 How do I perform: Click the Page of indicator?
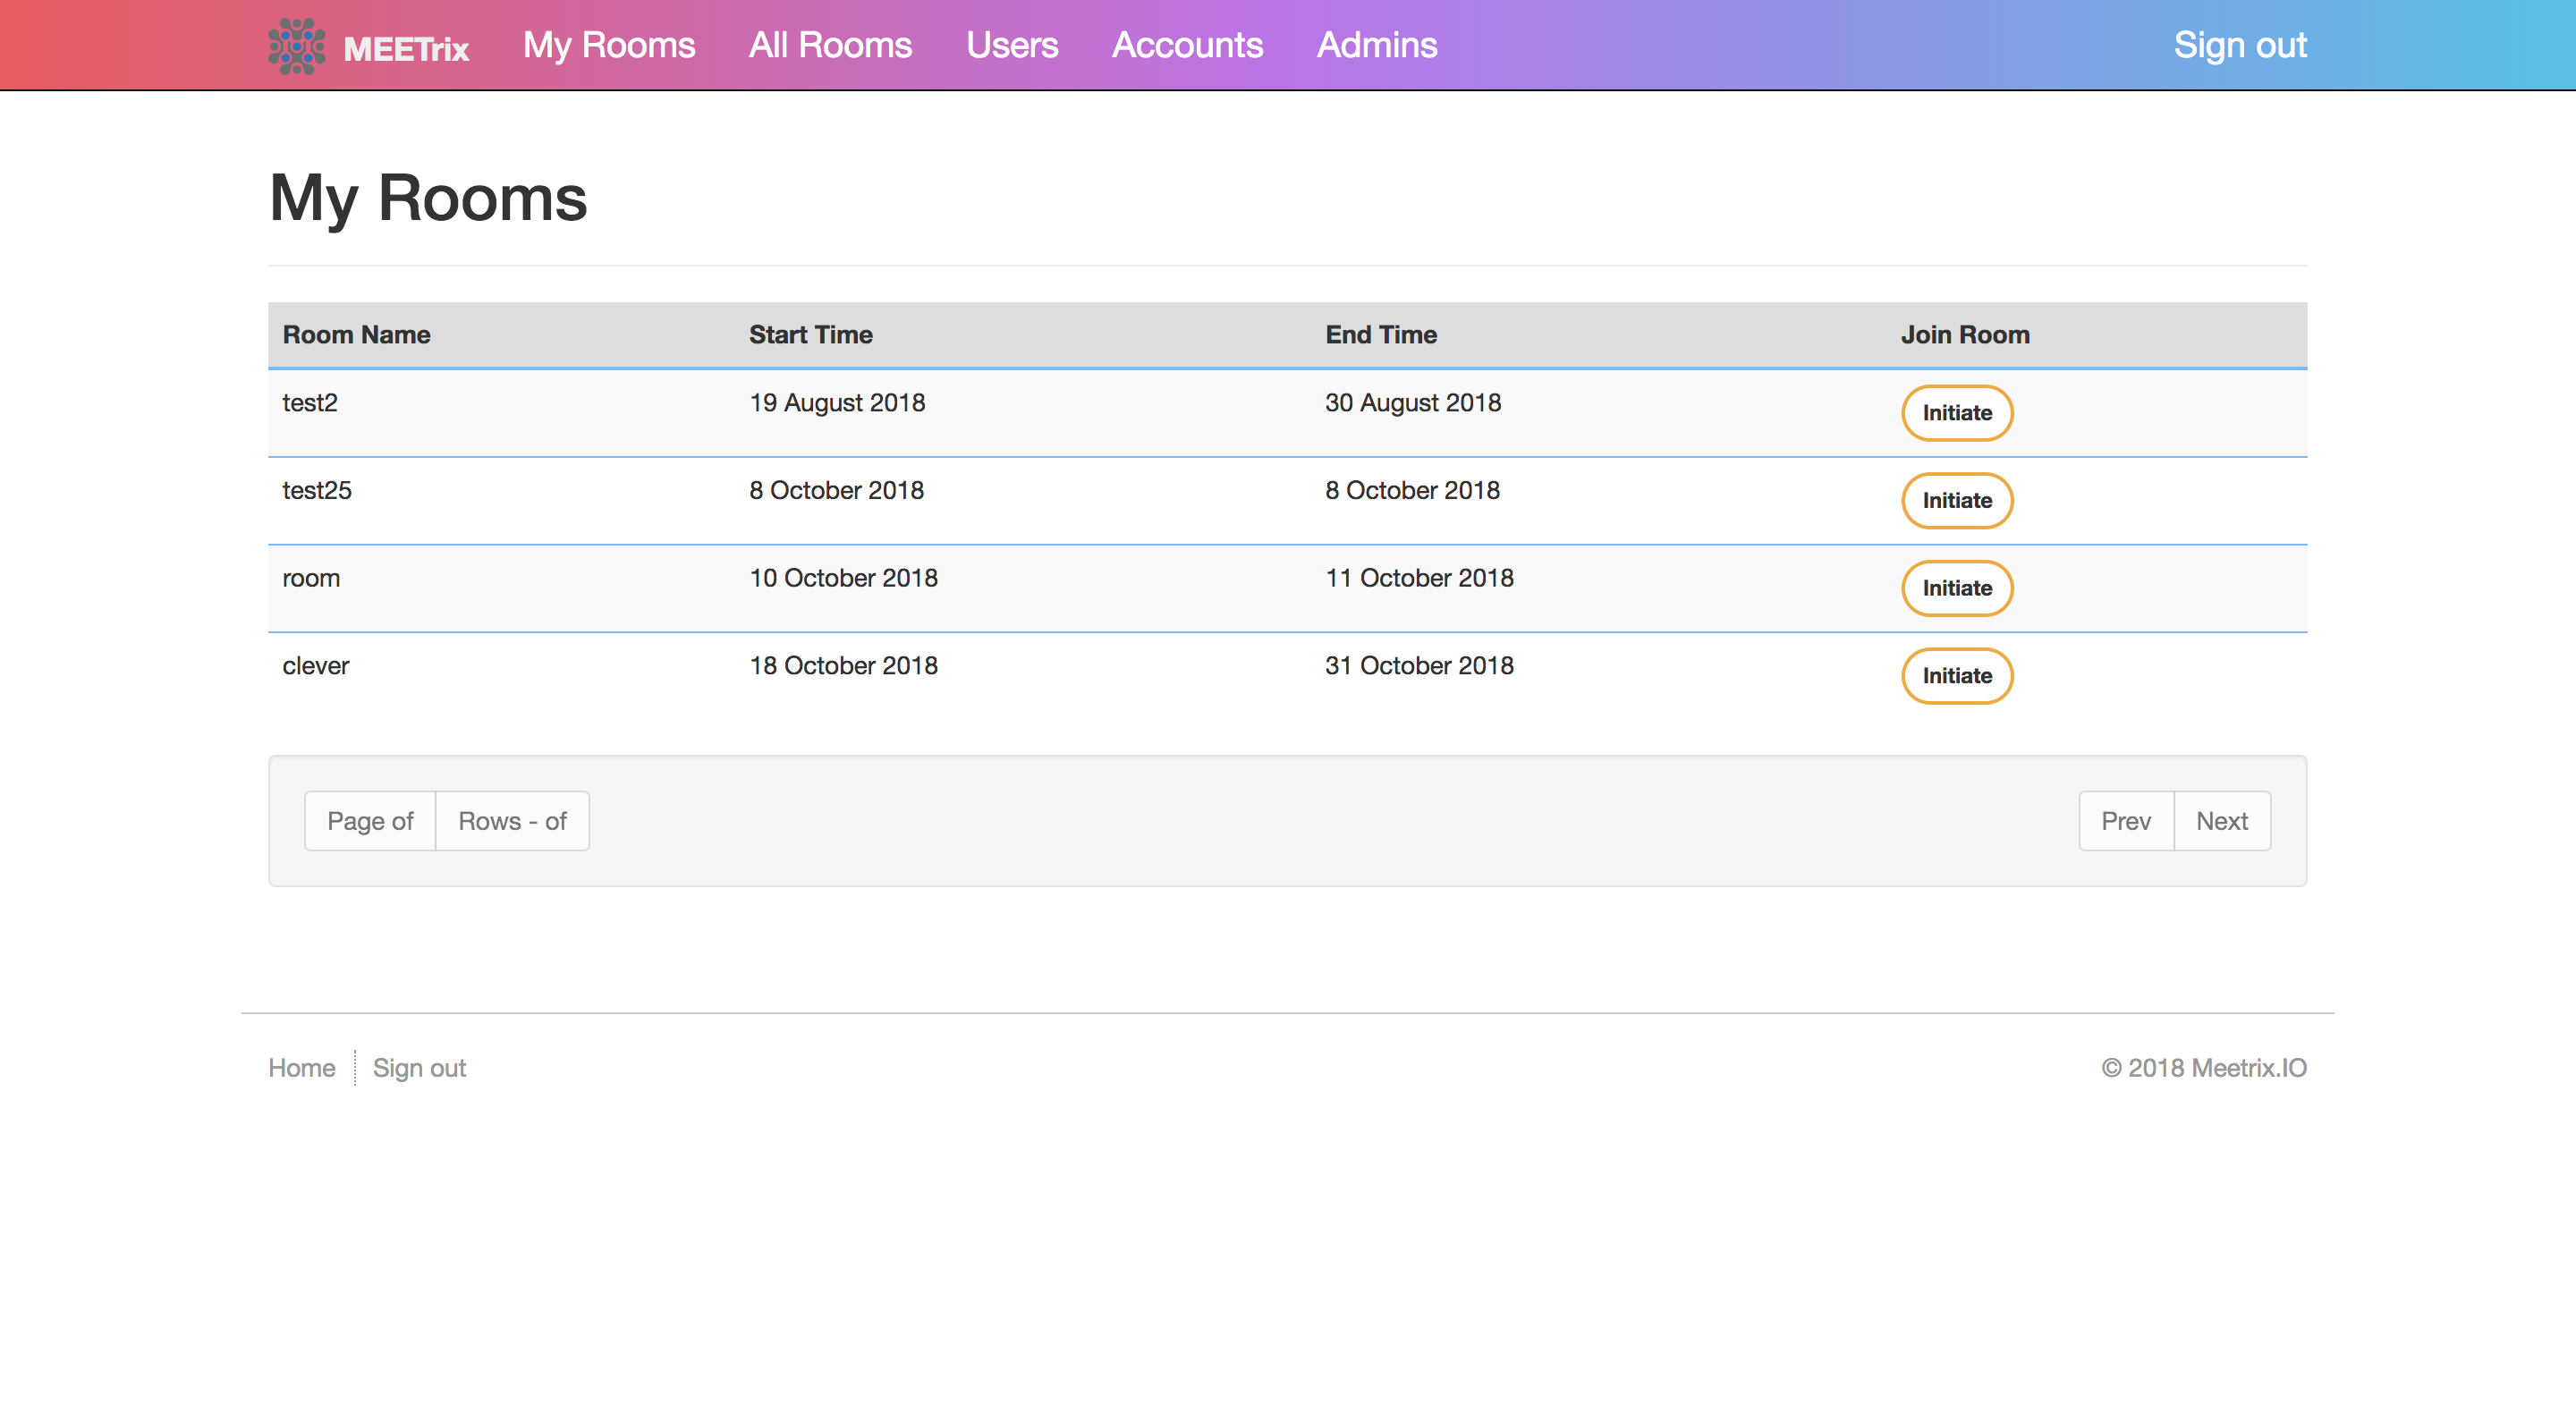point(370,821)
